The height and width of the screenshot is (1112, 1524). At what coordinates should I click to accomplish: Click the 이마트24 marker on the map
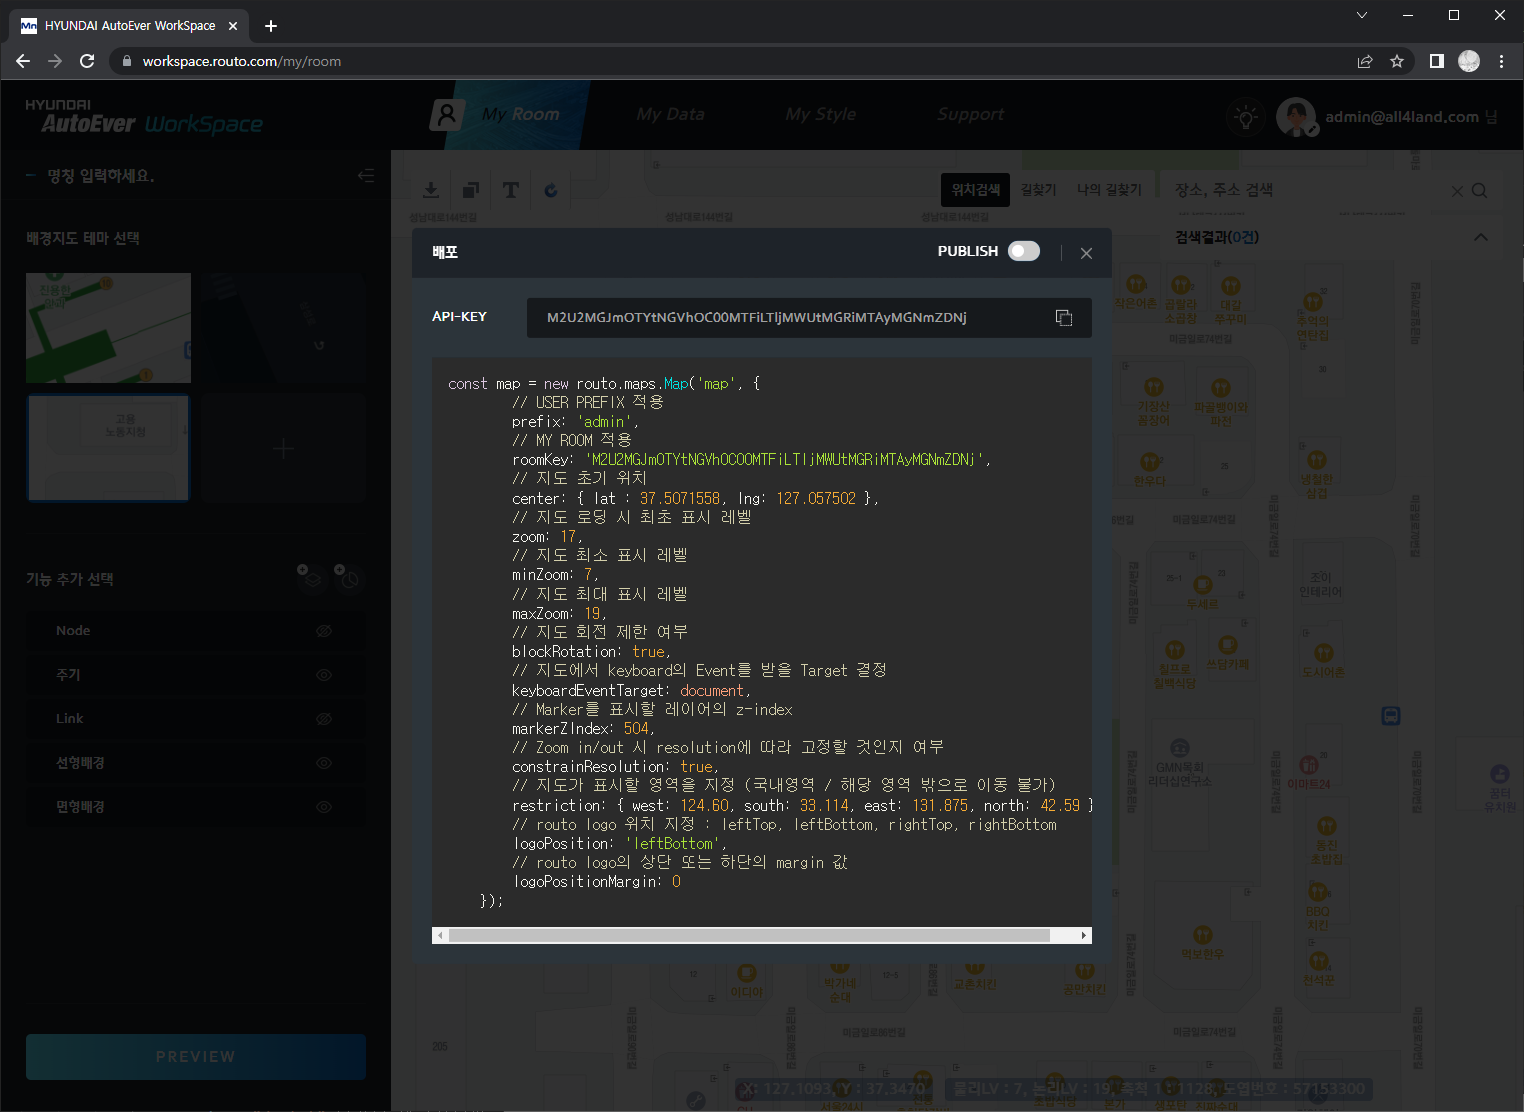(x=1308, y=770)
